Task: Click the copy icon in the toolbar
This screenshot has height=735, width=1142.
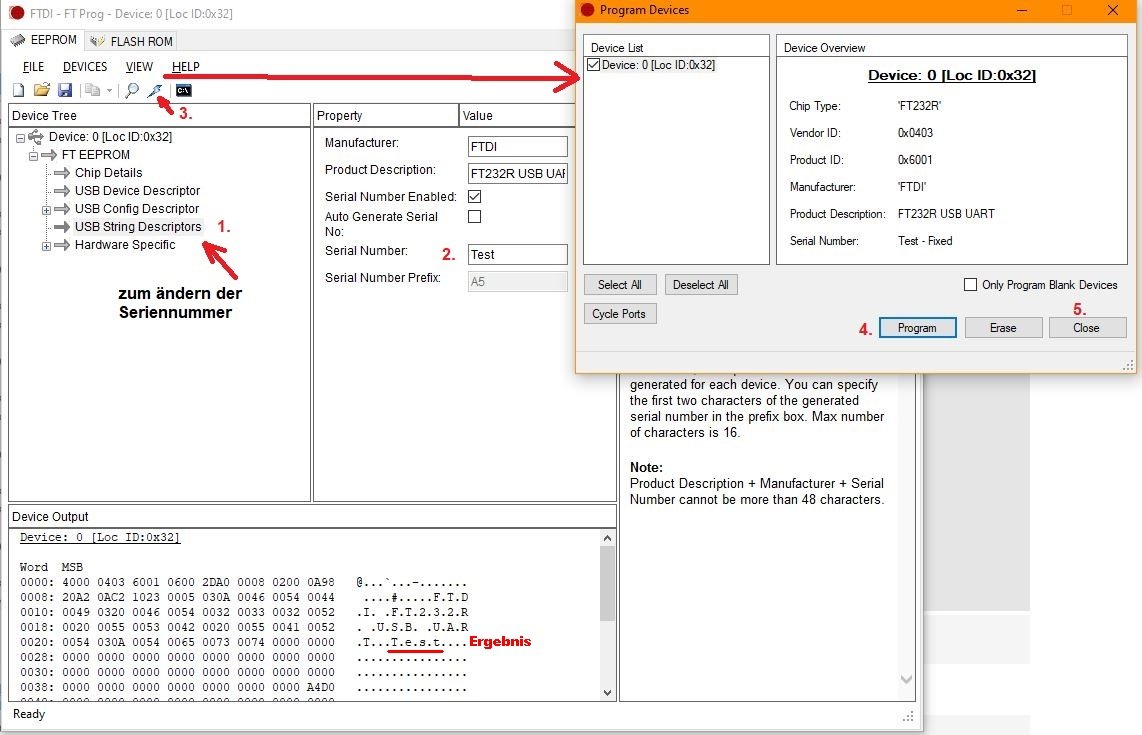Action: 92,90
